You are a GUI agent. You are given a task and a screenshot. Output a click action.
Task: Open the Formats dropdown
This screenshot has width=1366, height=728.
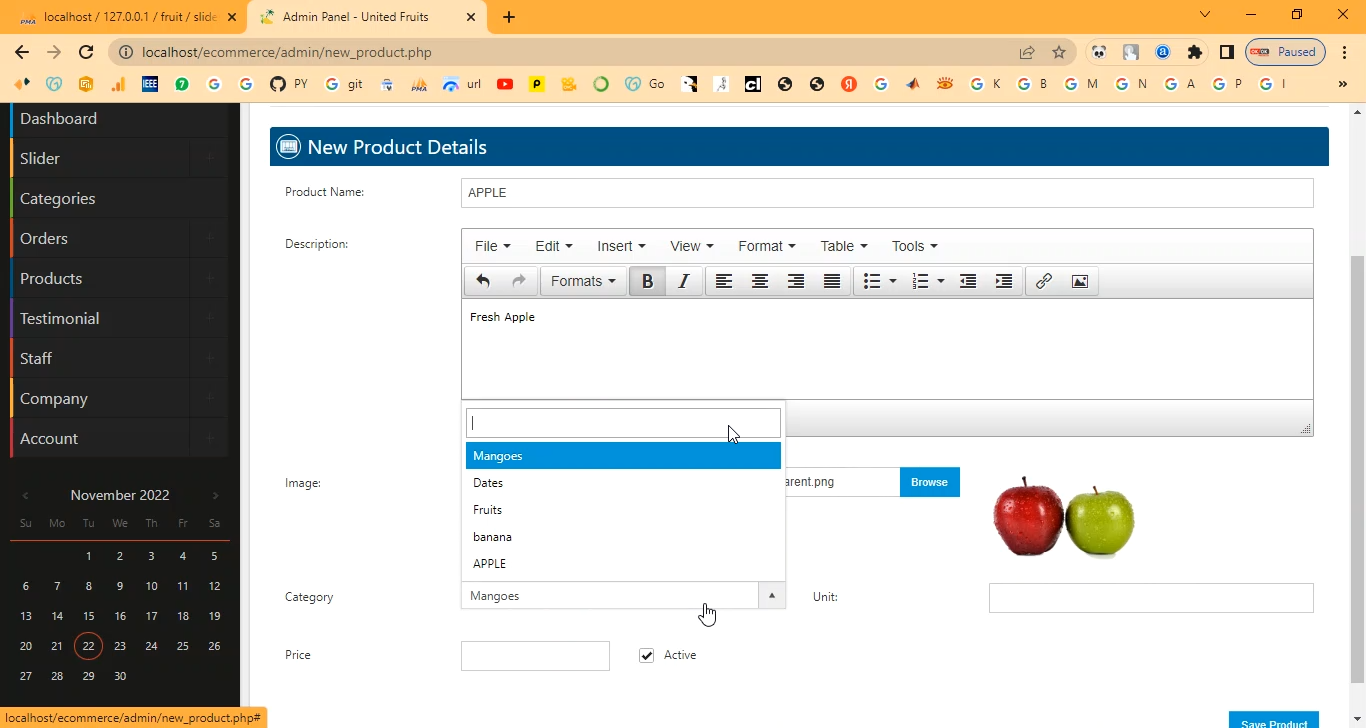pyautogui.click(x=583, y=282)
